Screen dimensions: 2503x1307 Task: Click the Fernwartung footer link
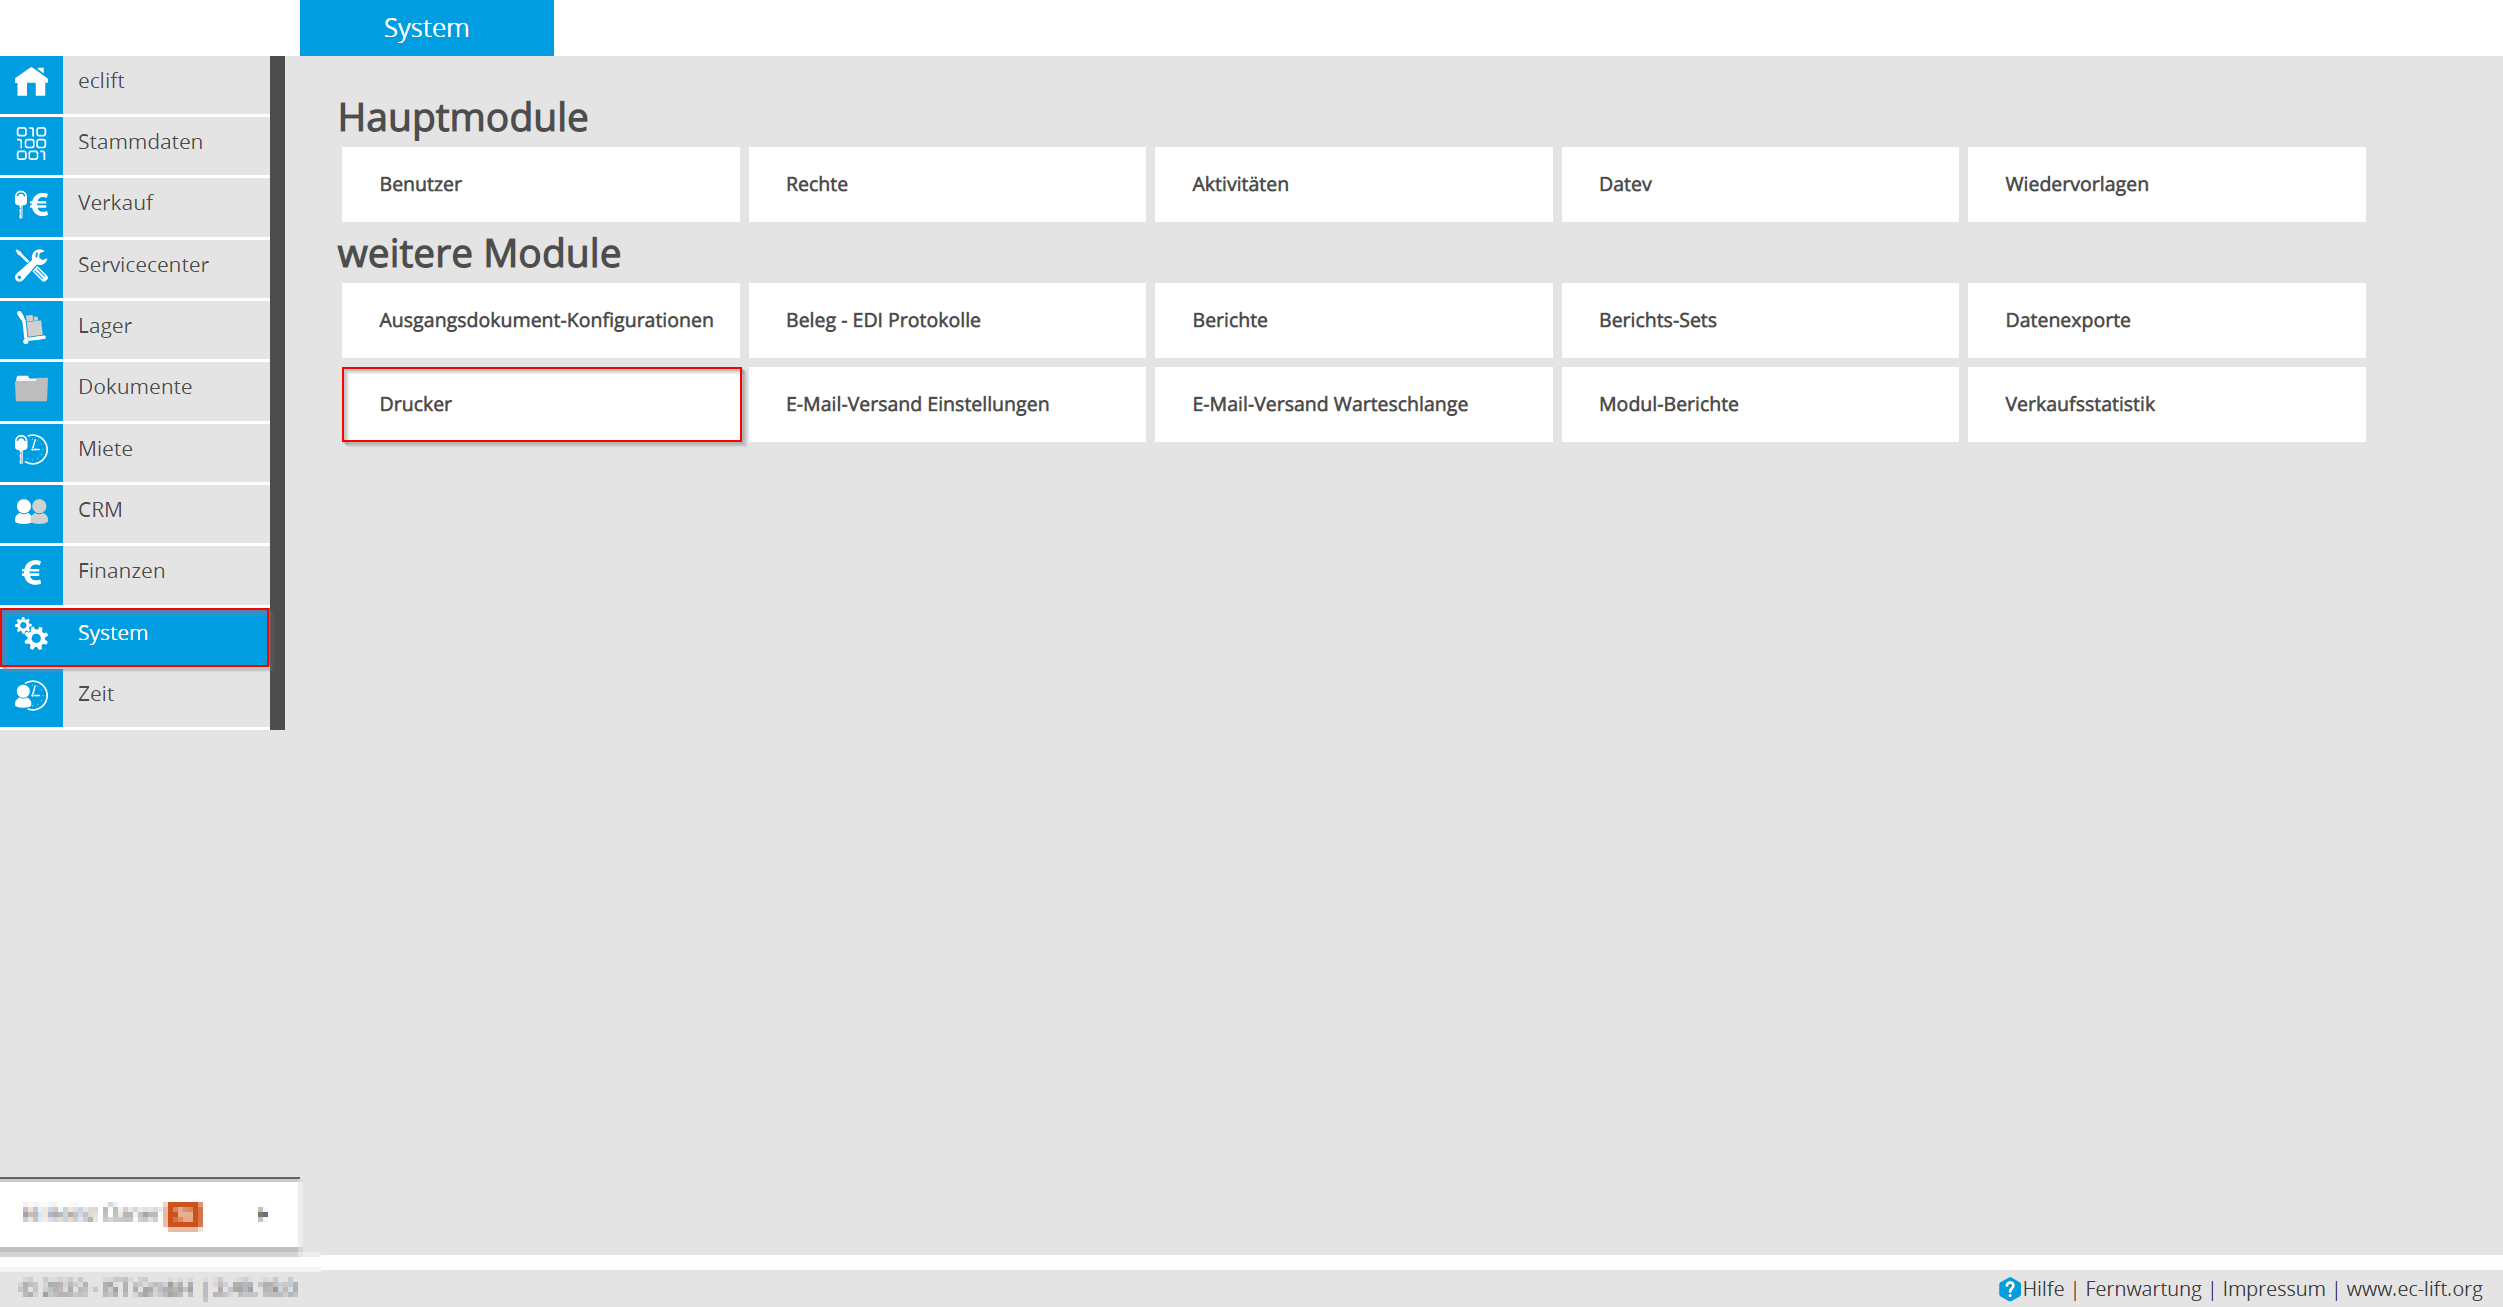(x=2142, y=1289)
